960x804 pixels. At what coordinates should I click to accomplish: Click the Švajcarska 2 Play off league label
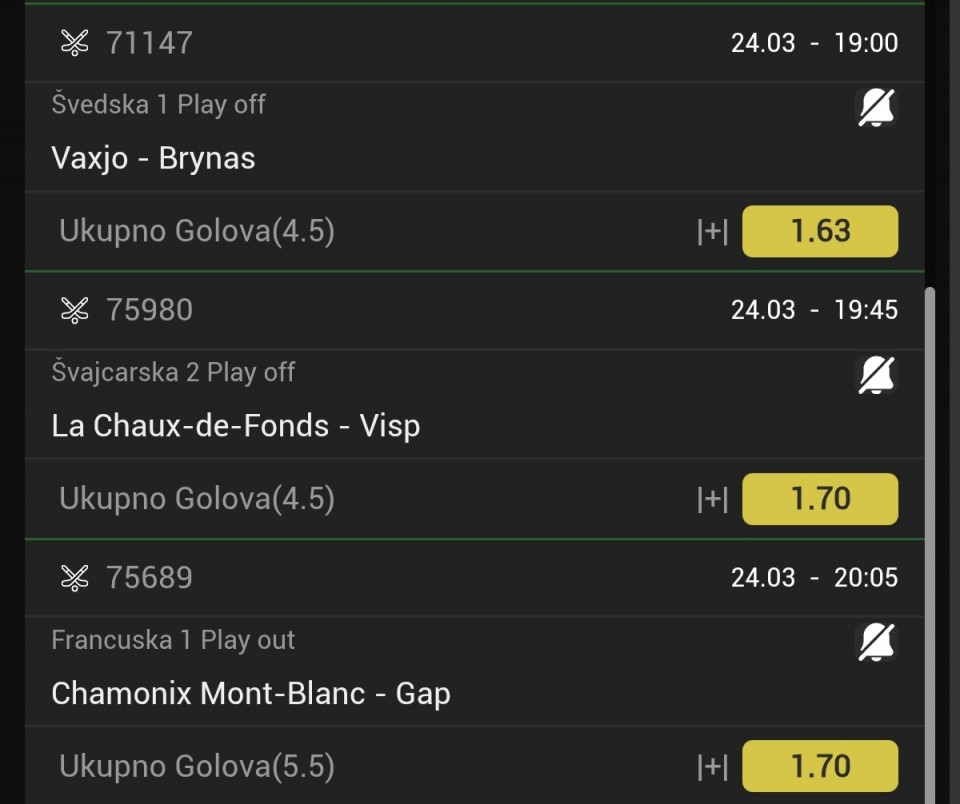point(173,372)
